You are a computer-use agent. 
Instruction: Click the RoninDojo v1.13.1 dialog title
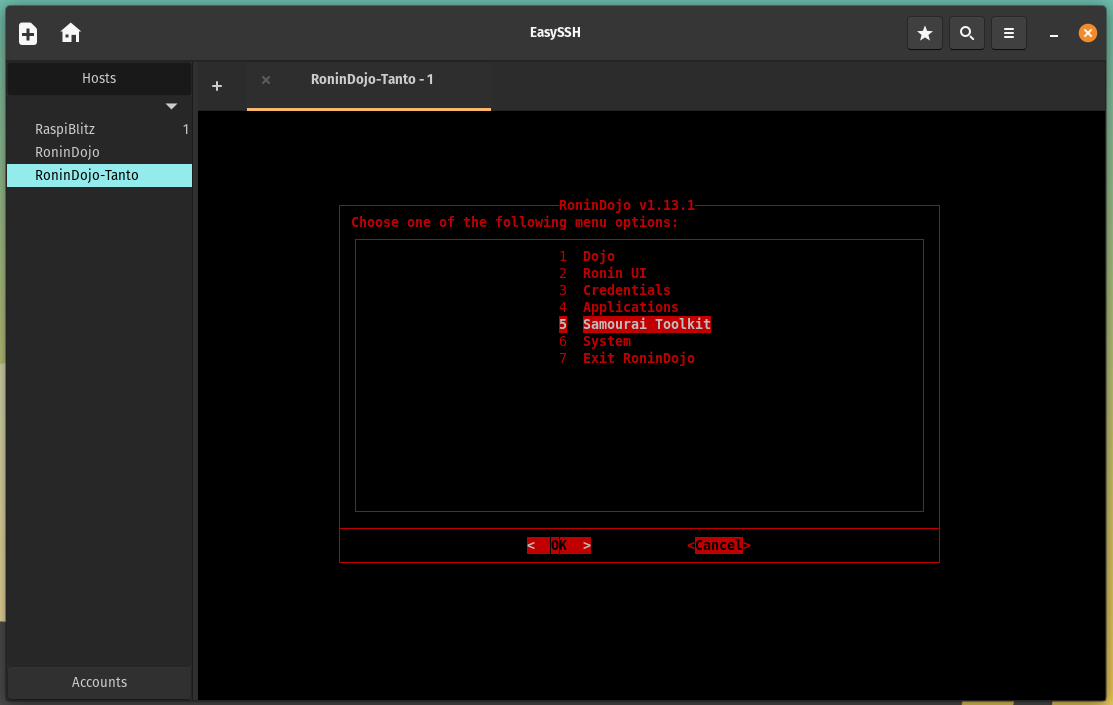(x=627, y=205)
